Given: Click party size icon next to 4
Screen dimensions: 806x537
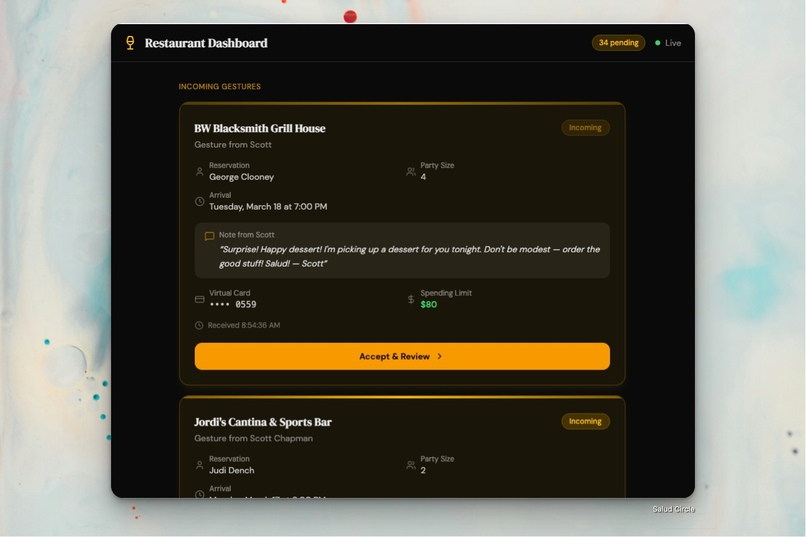Looking at the screenshot, I should pyautogui.click(x=411, y=171).
